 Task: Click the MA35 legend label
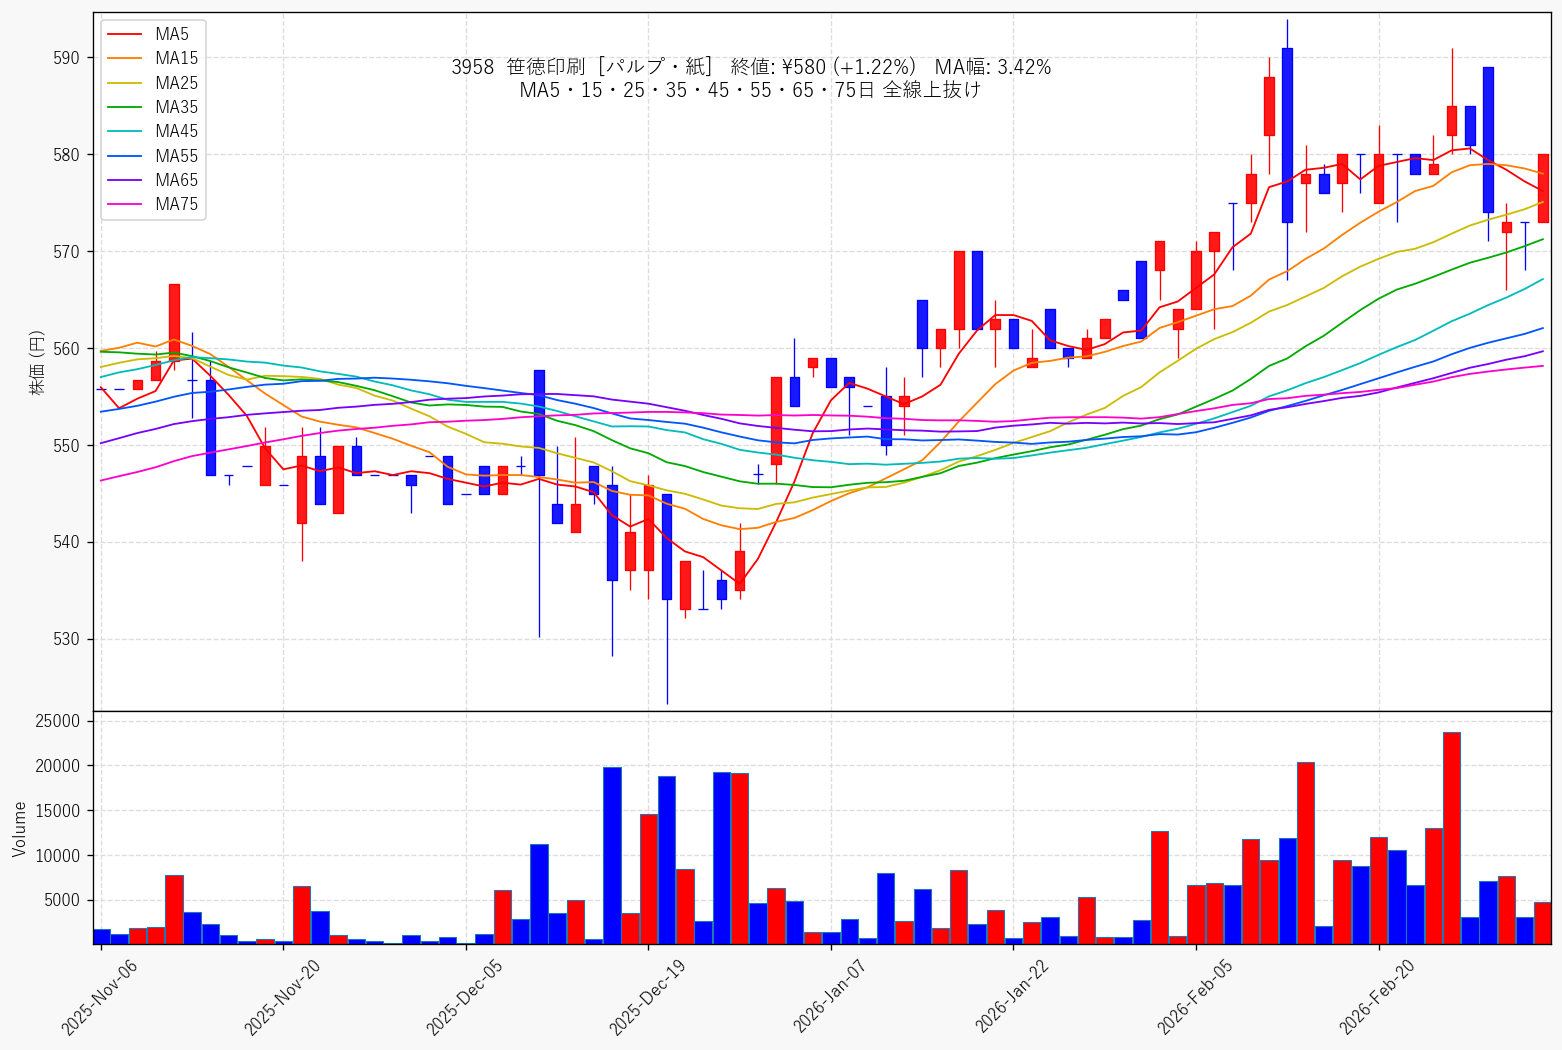click(177, 107)
